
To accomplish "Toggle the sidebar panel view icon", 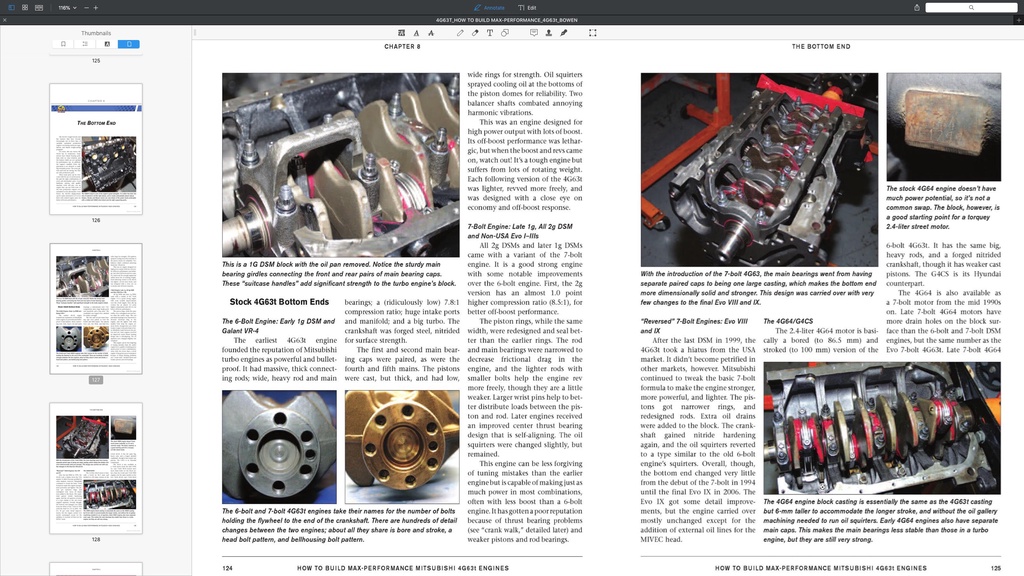I will (x=11, y=8).
